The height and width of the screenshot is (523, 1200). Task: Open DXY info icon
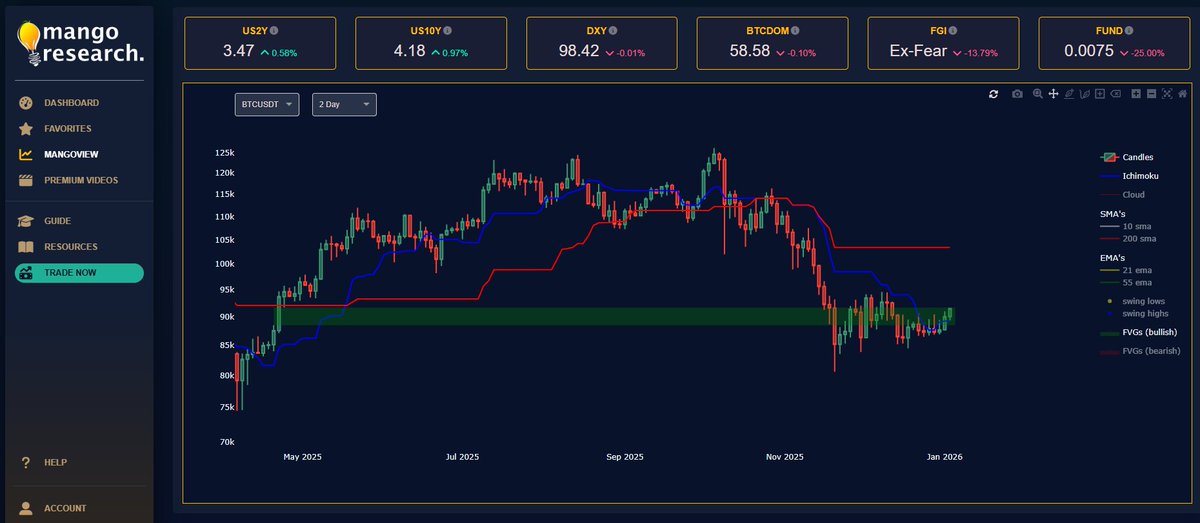pos(611,31)
